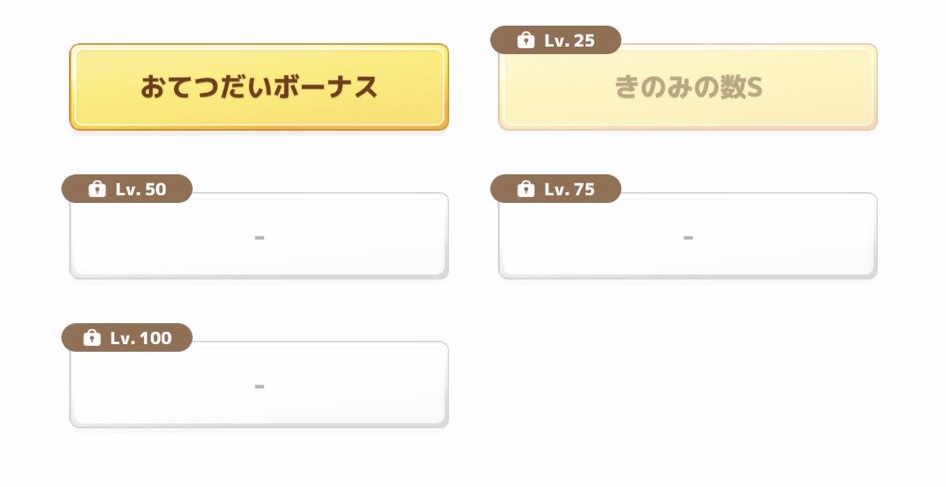This screenshot has height=487, width=946.
Task: Click the lock icon beside Lv. 50
Action: pyautogui.click(x=97, y=189)
